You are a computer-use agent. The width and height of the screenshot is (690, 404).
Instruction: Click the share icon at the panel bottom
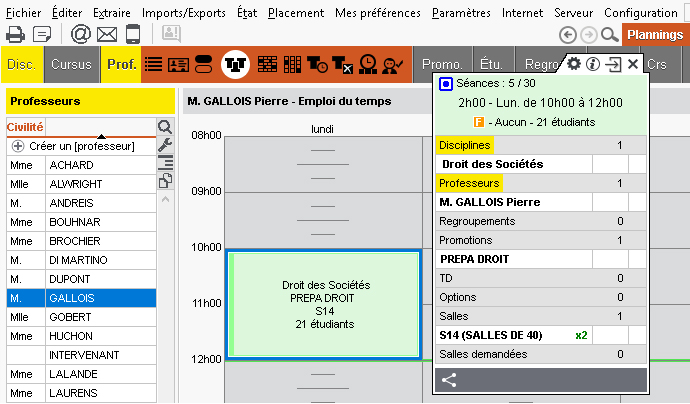point(449,380)
